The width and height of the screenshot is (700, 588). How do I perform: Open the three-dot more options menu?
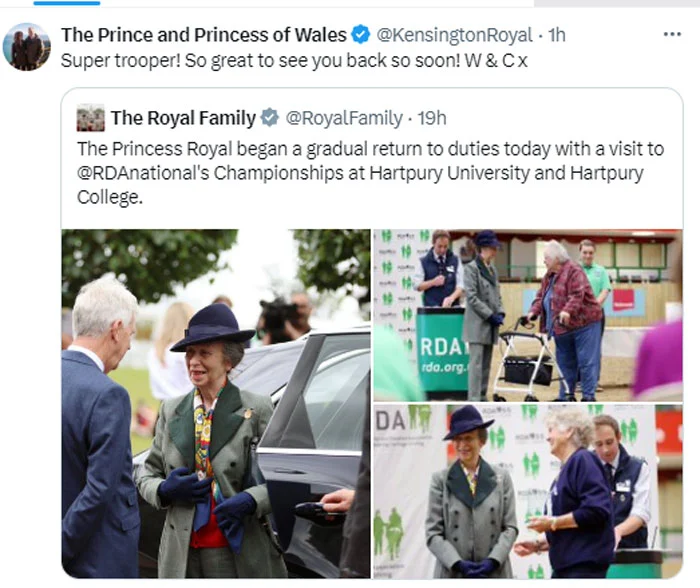pos(671,33)
